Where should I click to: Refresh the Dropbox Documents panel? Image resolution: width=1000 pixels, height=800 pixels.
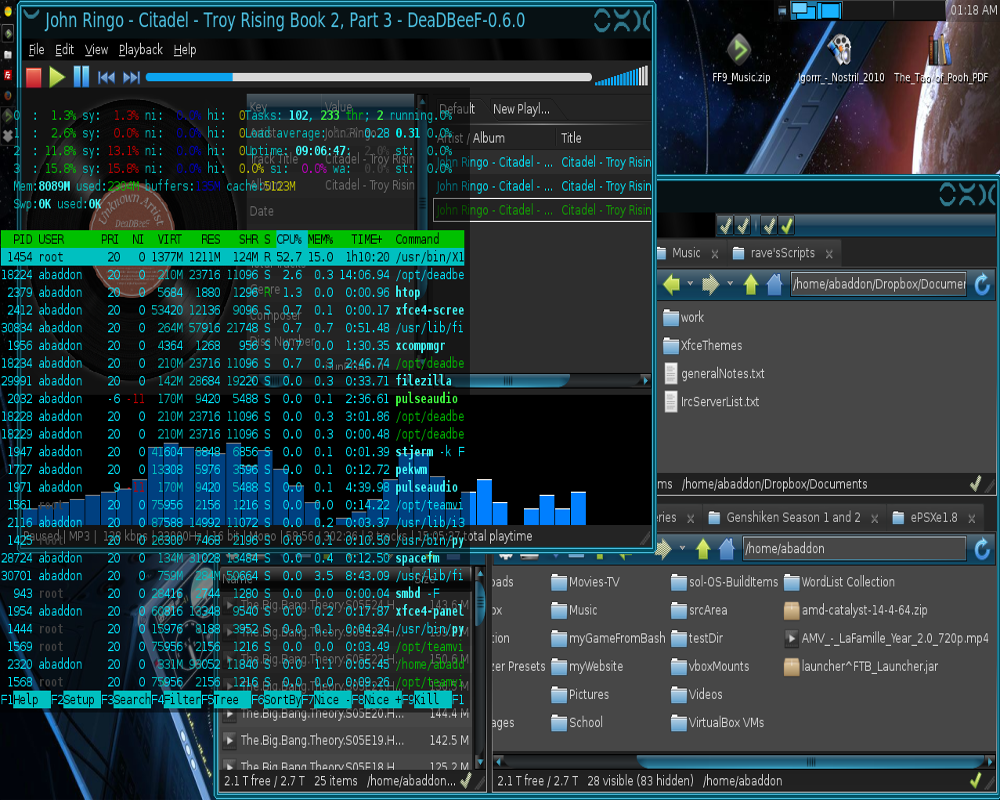tap(983, 284)
